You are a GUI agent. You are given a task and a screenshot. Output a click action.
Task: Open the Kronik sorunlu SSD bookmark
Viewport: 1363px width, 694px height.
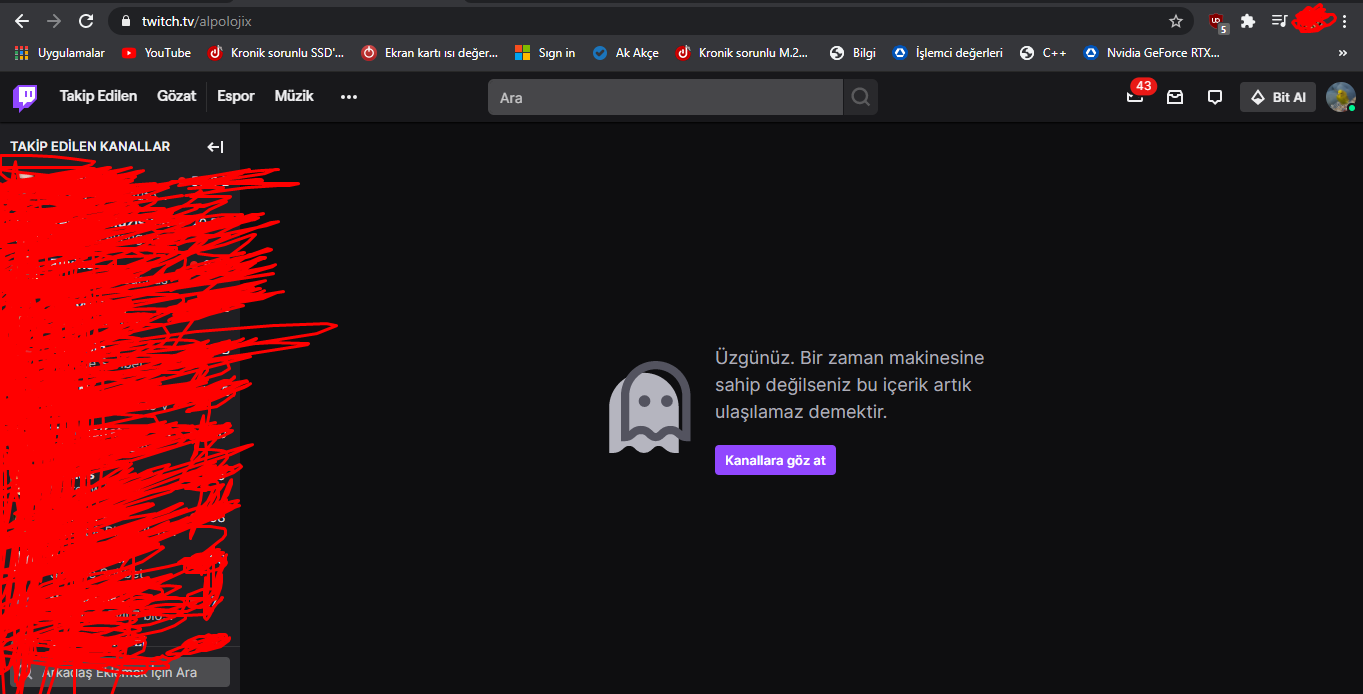click(x=276, y=53)
